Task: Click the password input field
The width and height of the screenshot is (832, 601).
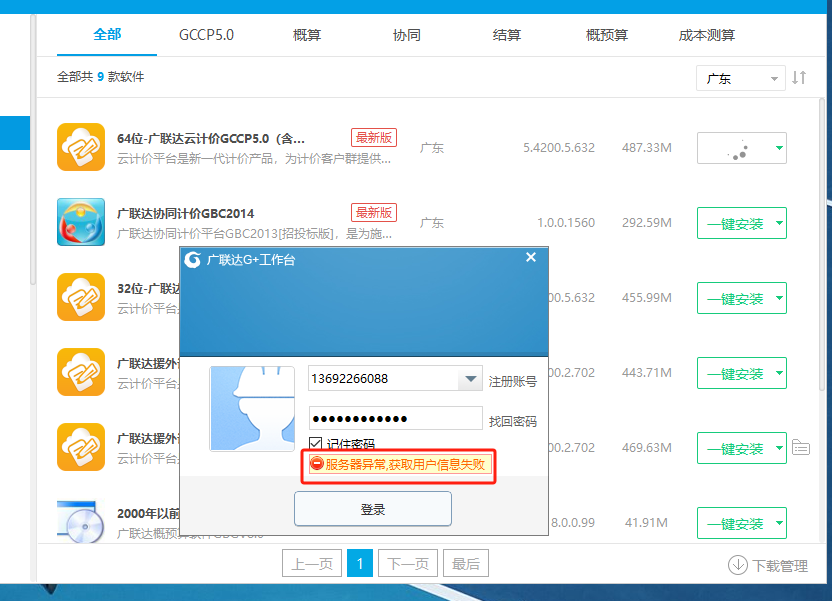Action: tap(395, 419)
